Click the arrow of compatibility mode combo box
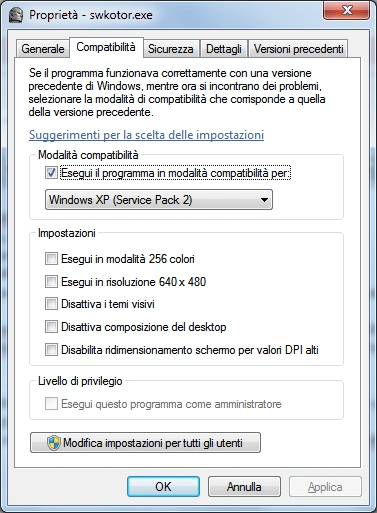The image size is (377, 513). 264,200
